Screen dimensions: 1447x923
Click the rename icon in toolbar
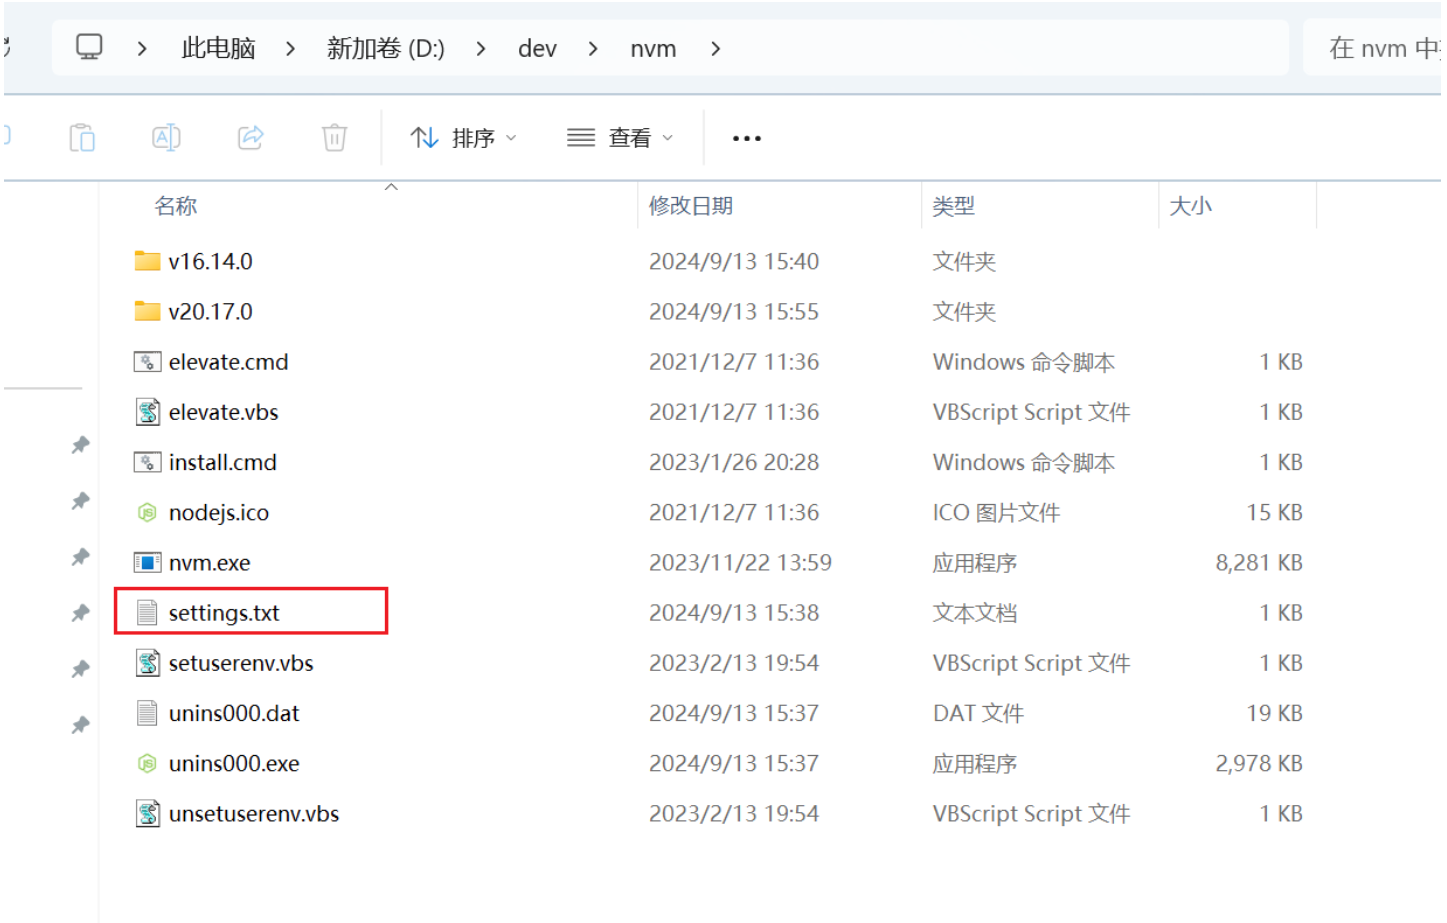tap(166, 137)
